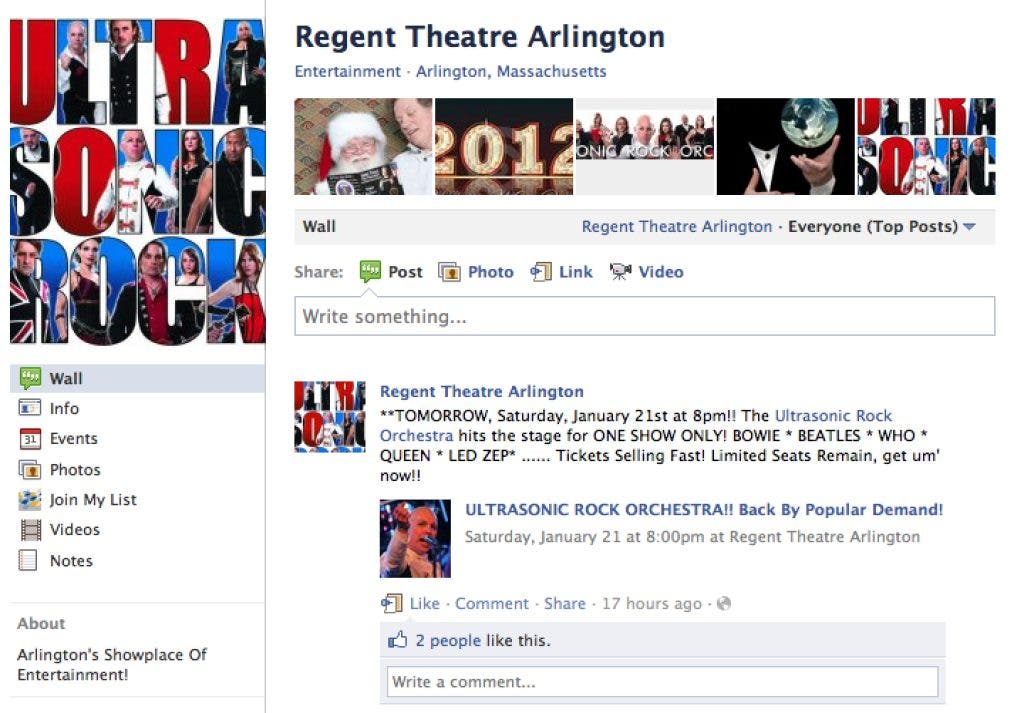Open Ultrasonic Rock Orchestra link in post
This screenshot has width=1024, height=713.
833,416
